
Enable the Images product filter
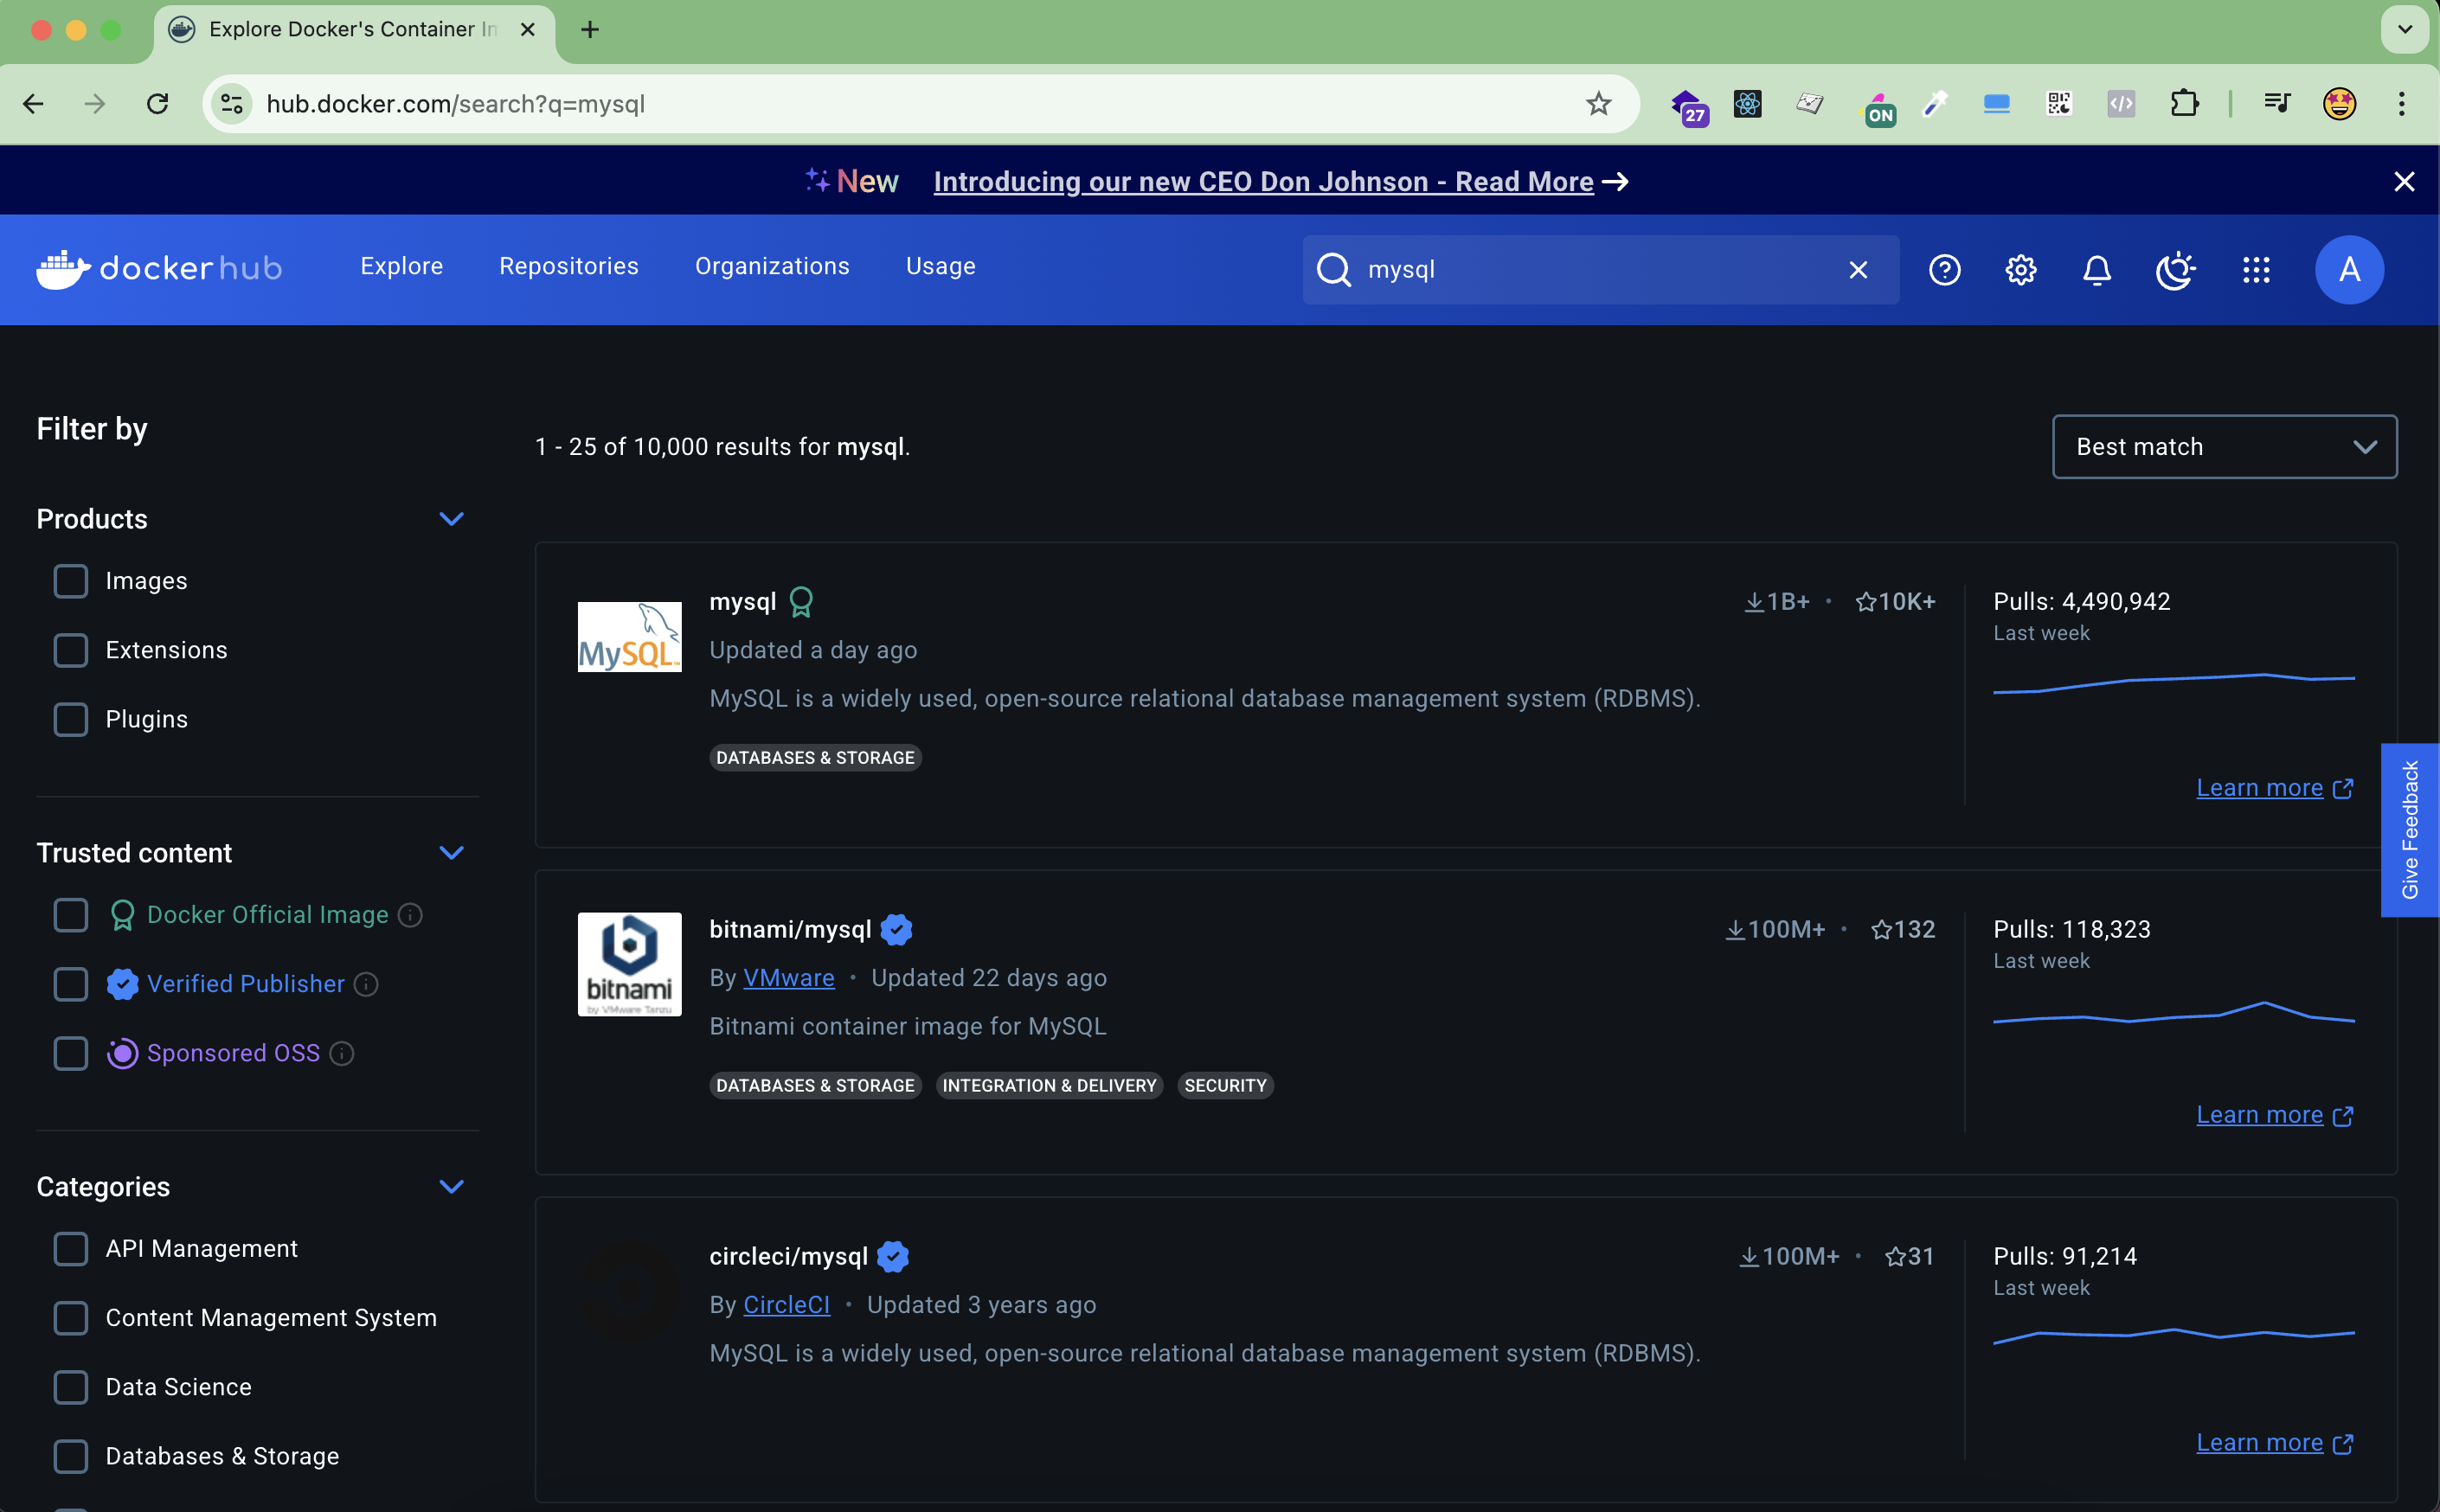71,581
